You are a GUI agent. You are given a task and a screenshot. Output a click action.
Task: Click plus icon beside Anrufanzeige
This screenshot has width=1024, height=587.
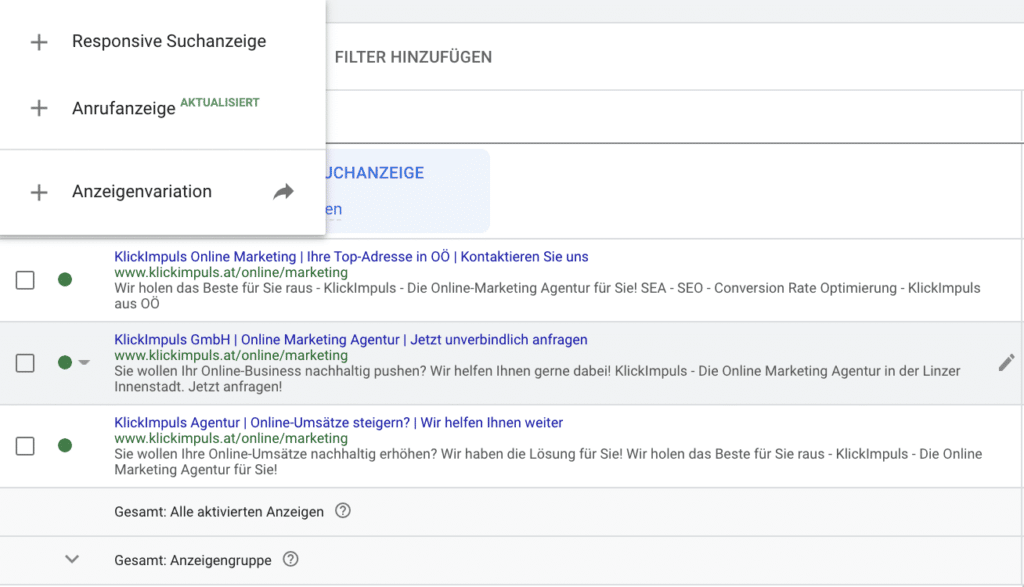[39, 109]
